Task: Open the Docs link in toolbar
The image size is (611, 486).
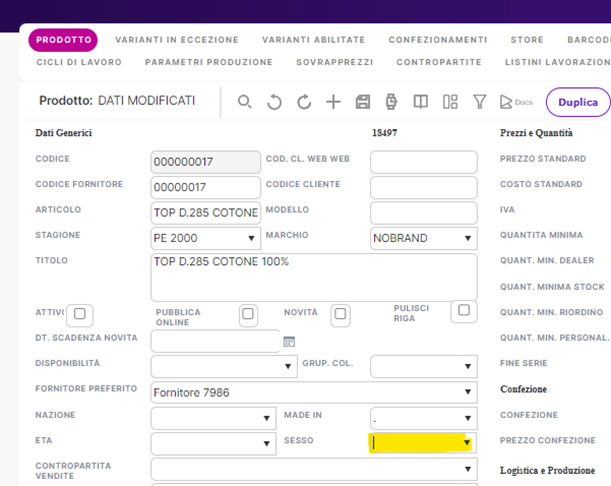Action: pos(516,102)
